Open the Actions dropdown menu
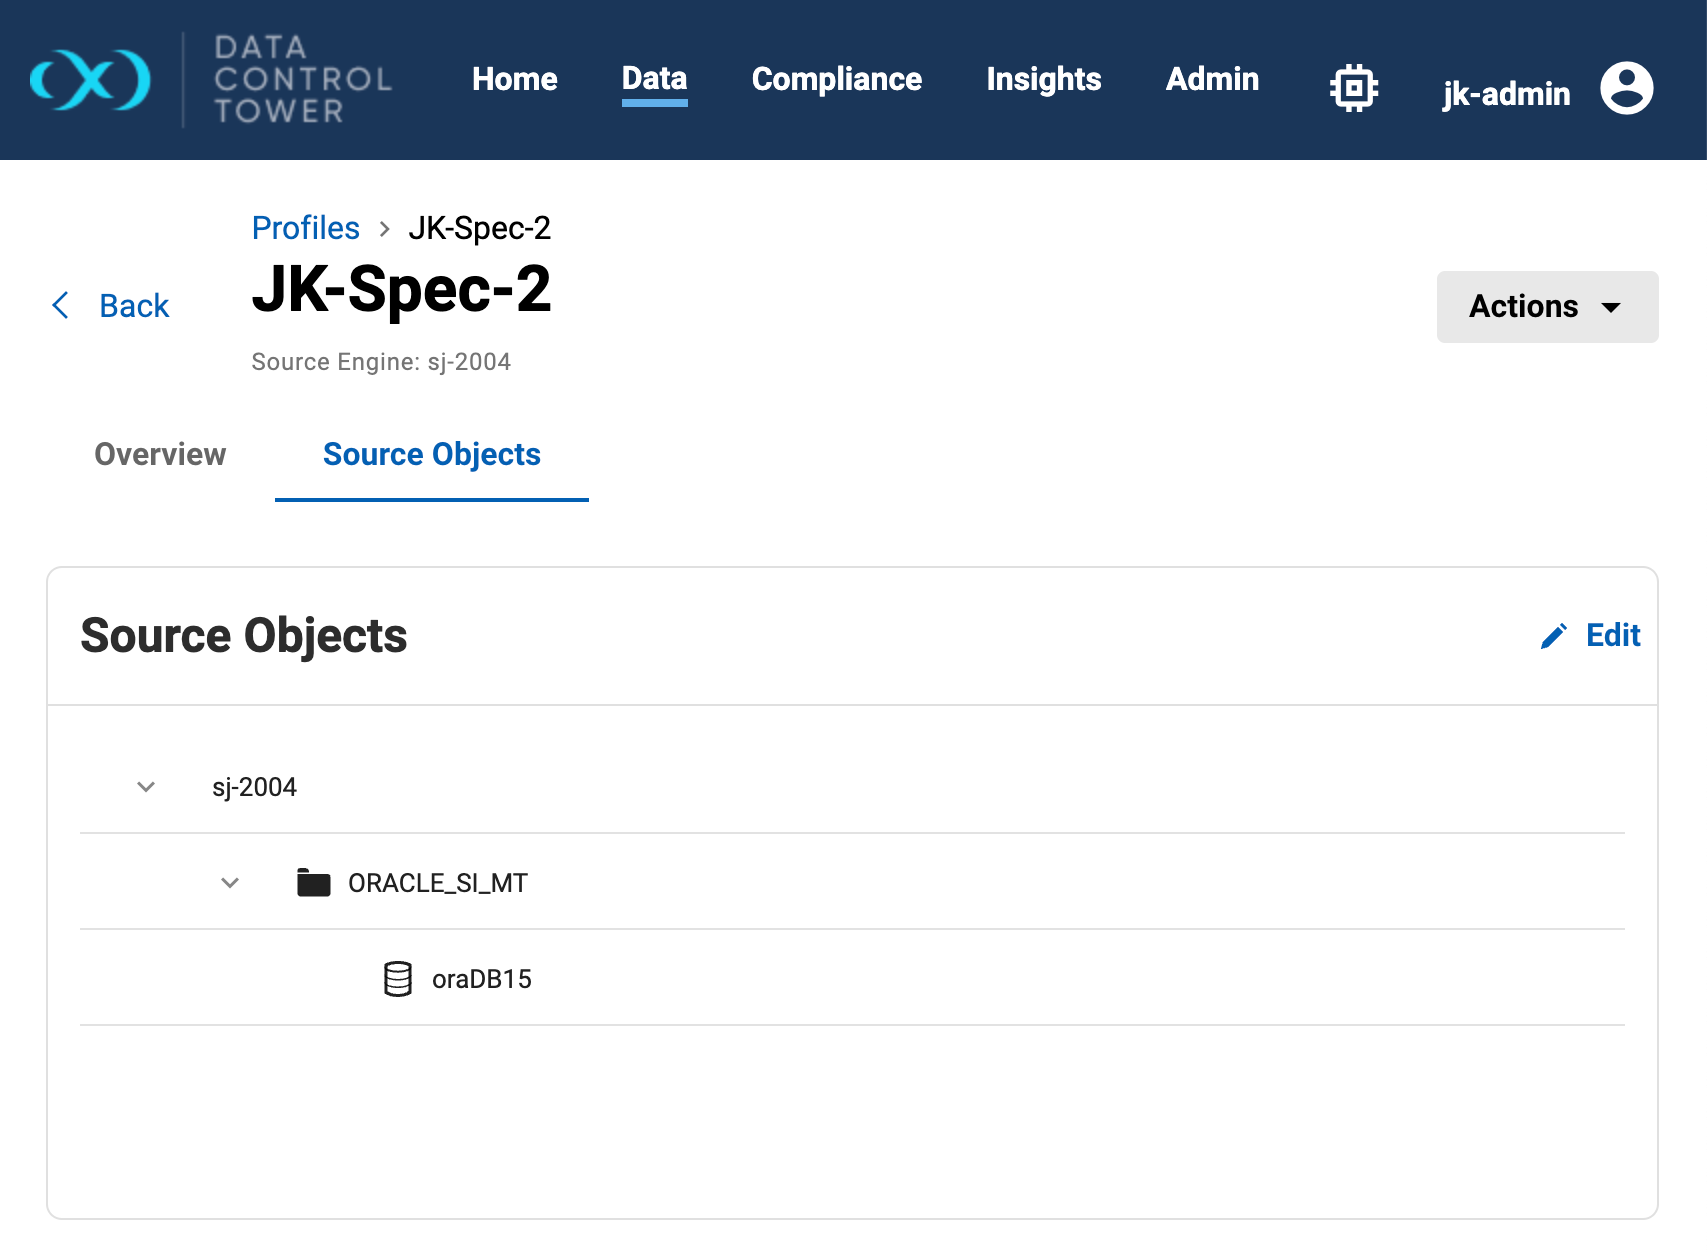1707x1258 pixels. point(1546,307)
